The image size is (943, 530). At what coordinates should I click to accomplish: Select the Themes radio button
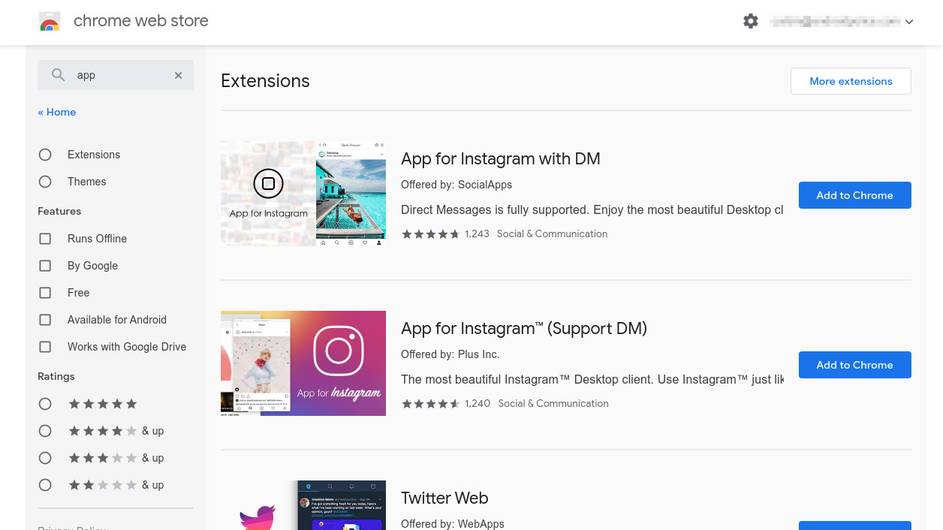click(x=45, y=182)
